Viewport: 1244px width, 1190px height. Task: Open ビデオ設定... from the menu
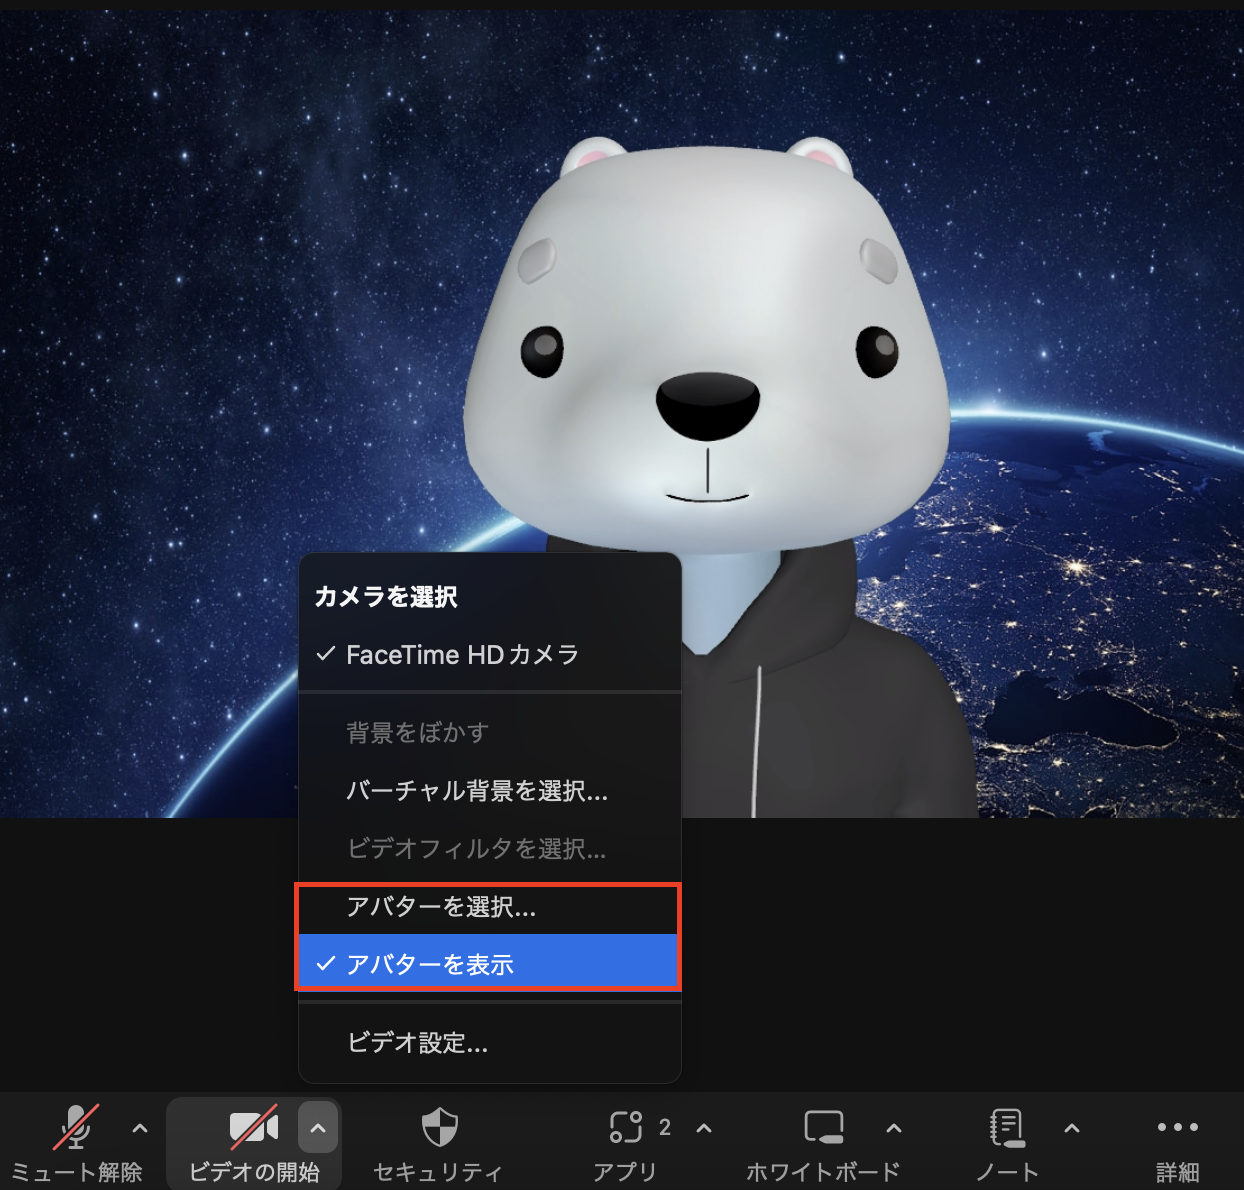490,1043
